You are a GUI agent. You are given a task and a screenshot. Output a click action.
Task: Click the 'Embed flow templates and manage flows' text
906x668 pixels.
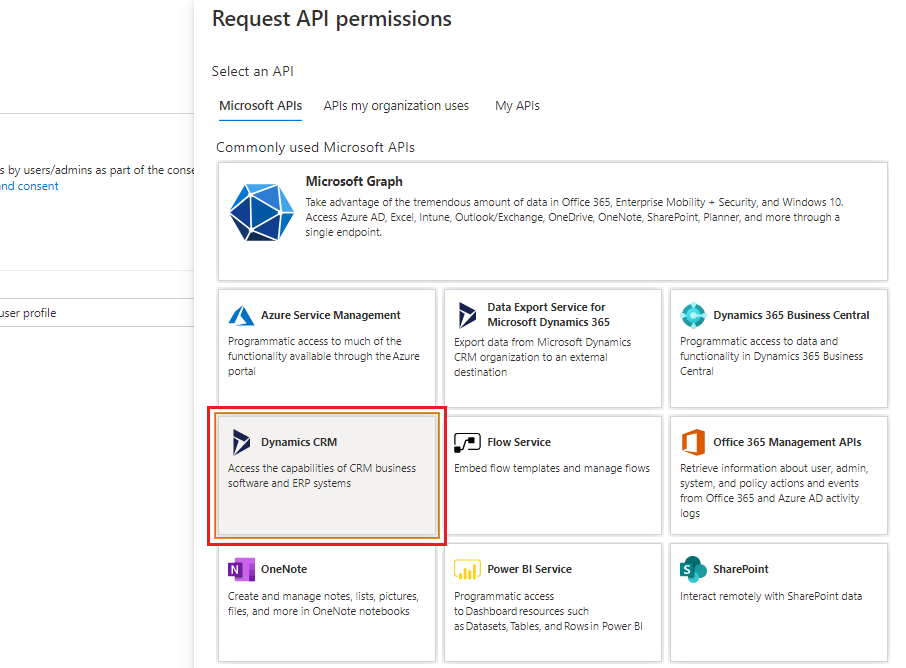coord(552,468)
